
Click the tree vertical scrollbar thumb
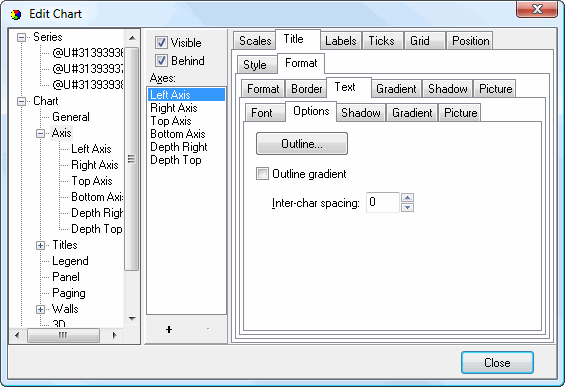(132, 159)
